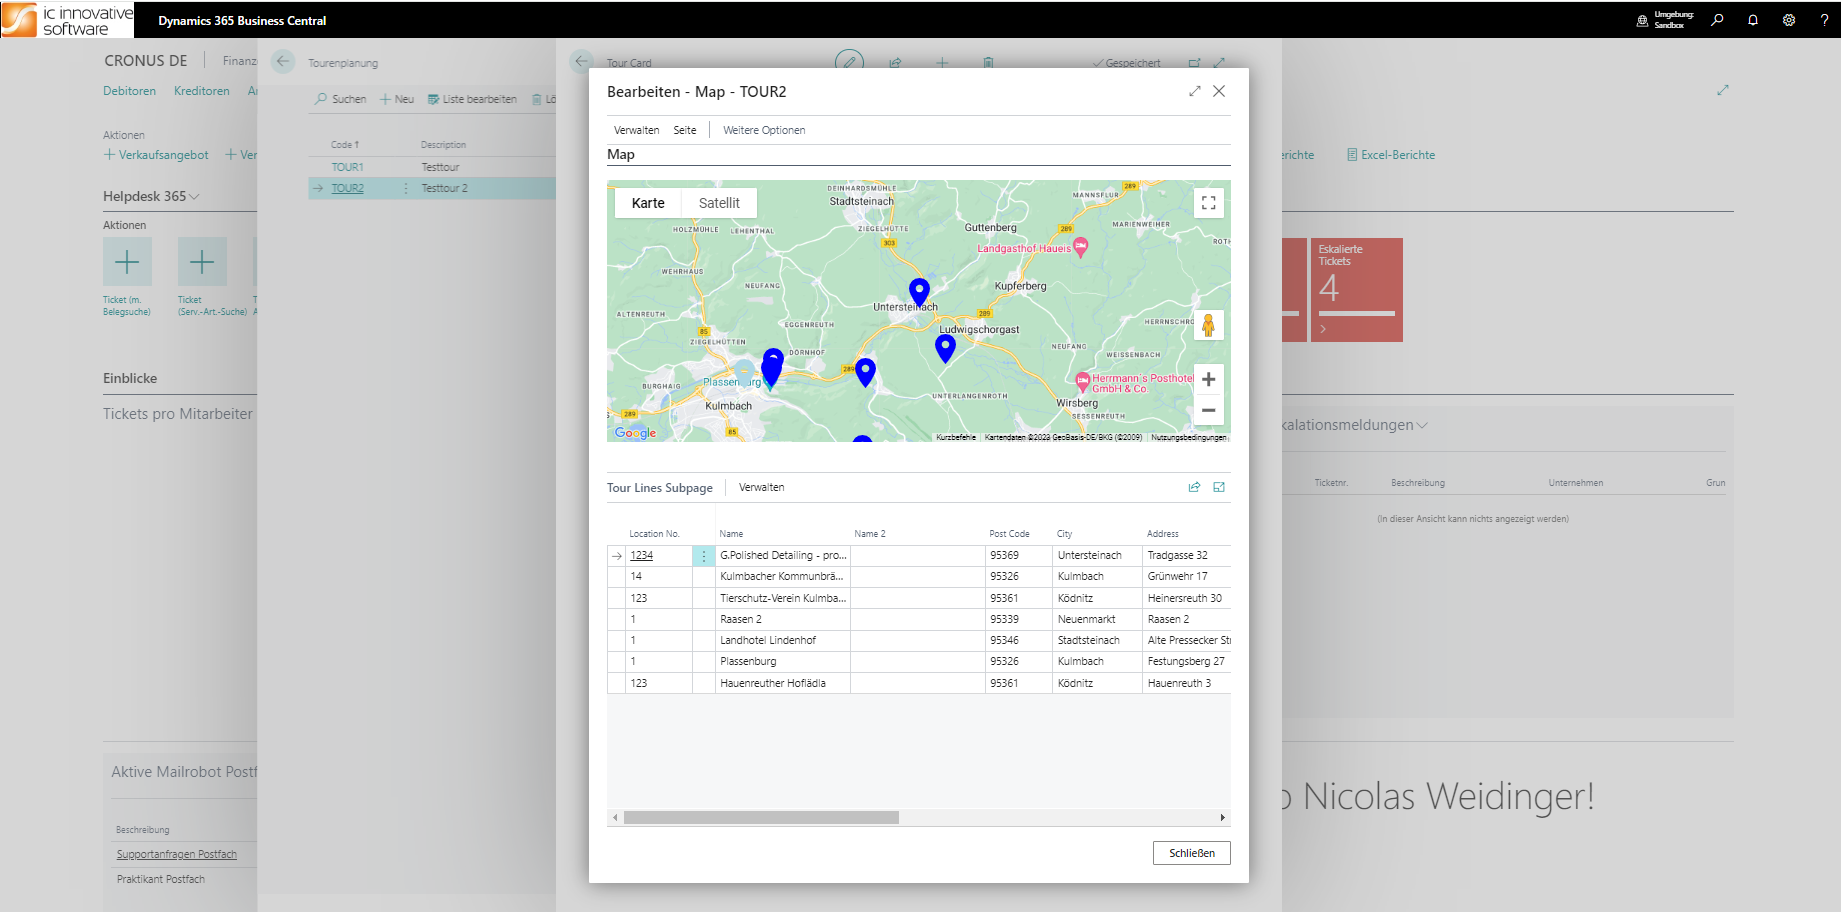
Task: Expand the Eskalationsmeldungen section
Action: [x=1421, y=424]
